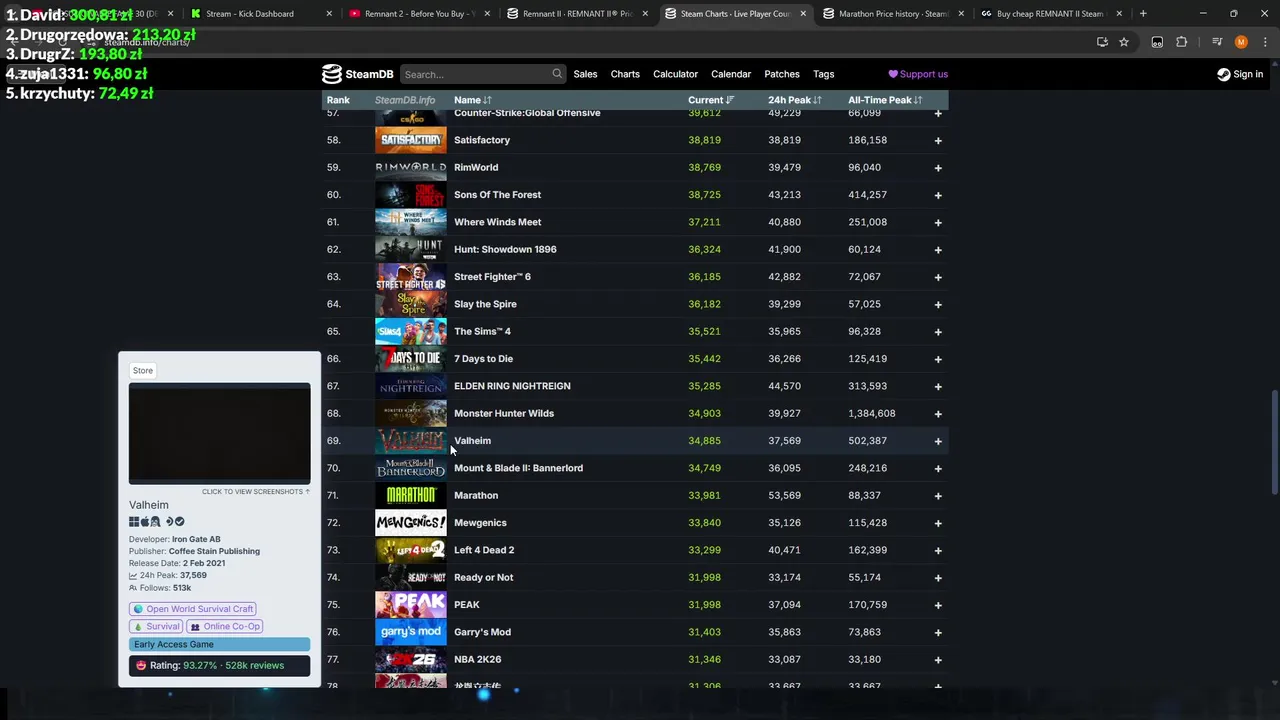Click the install app icon in address bar
Screen dimensions: 1280x720
(1102, 42)
